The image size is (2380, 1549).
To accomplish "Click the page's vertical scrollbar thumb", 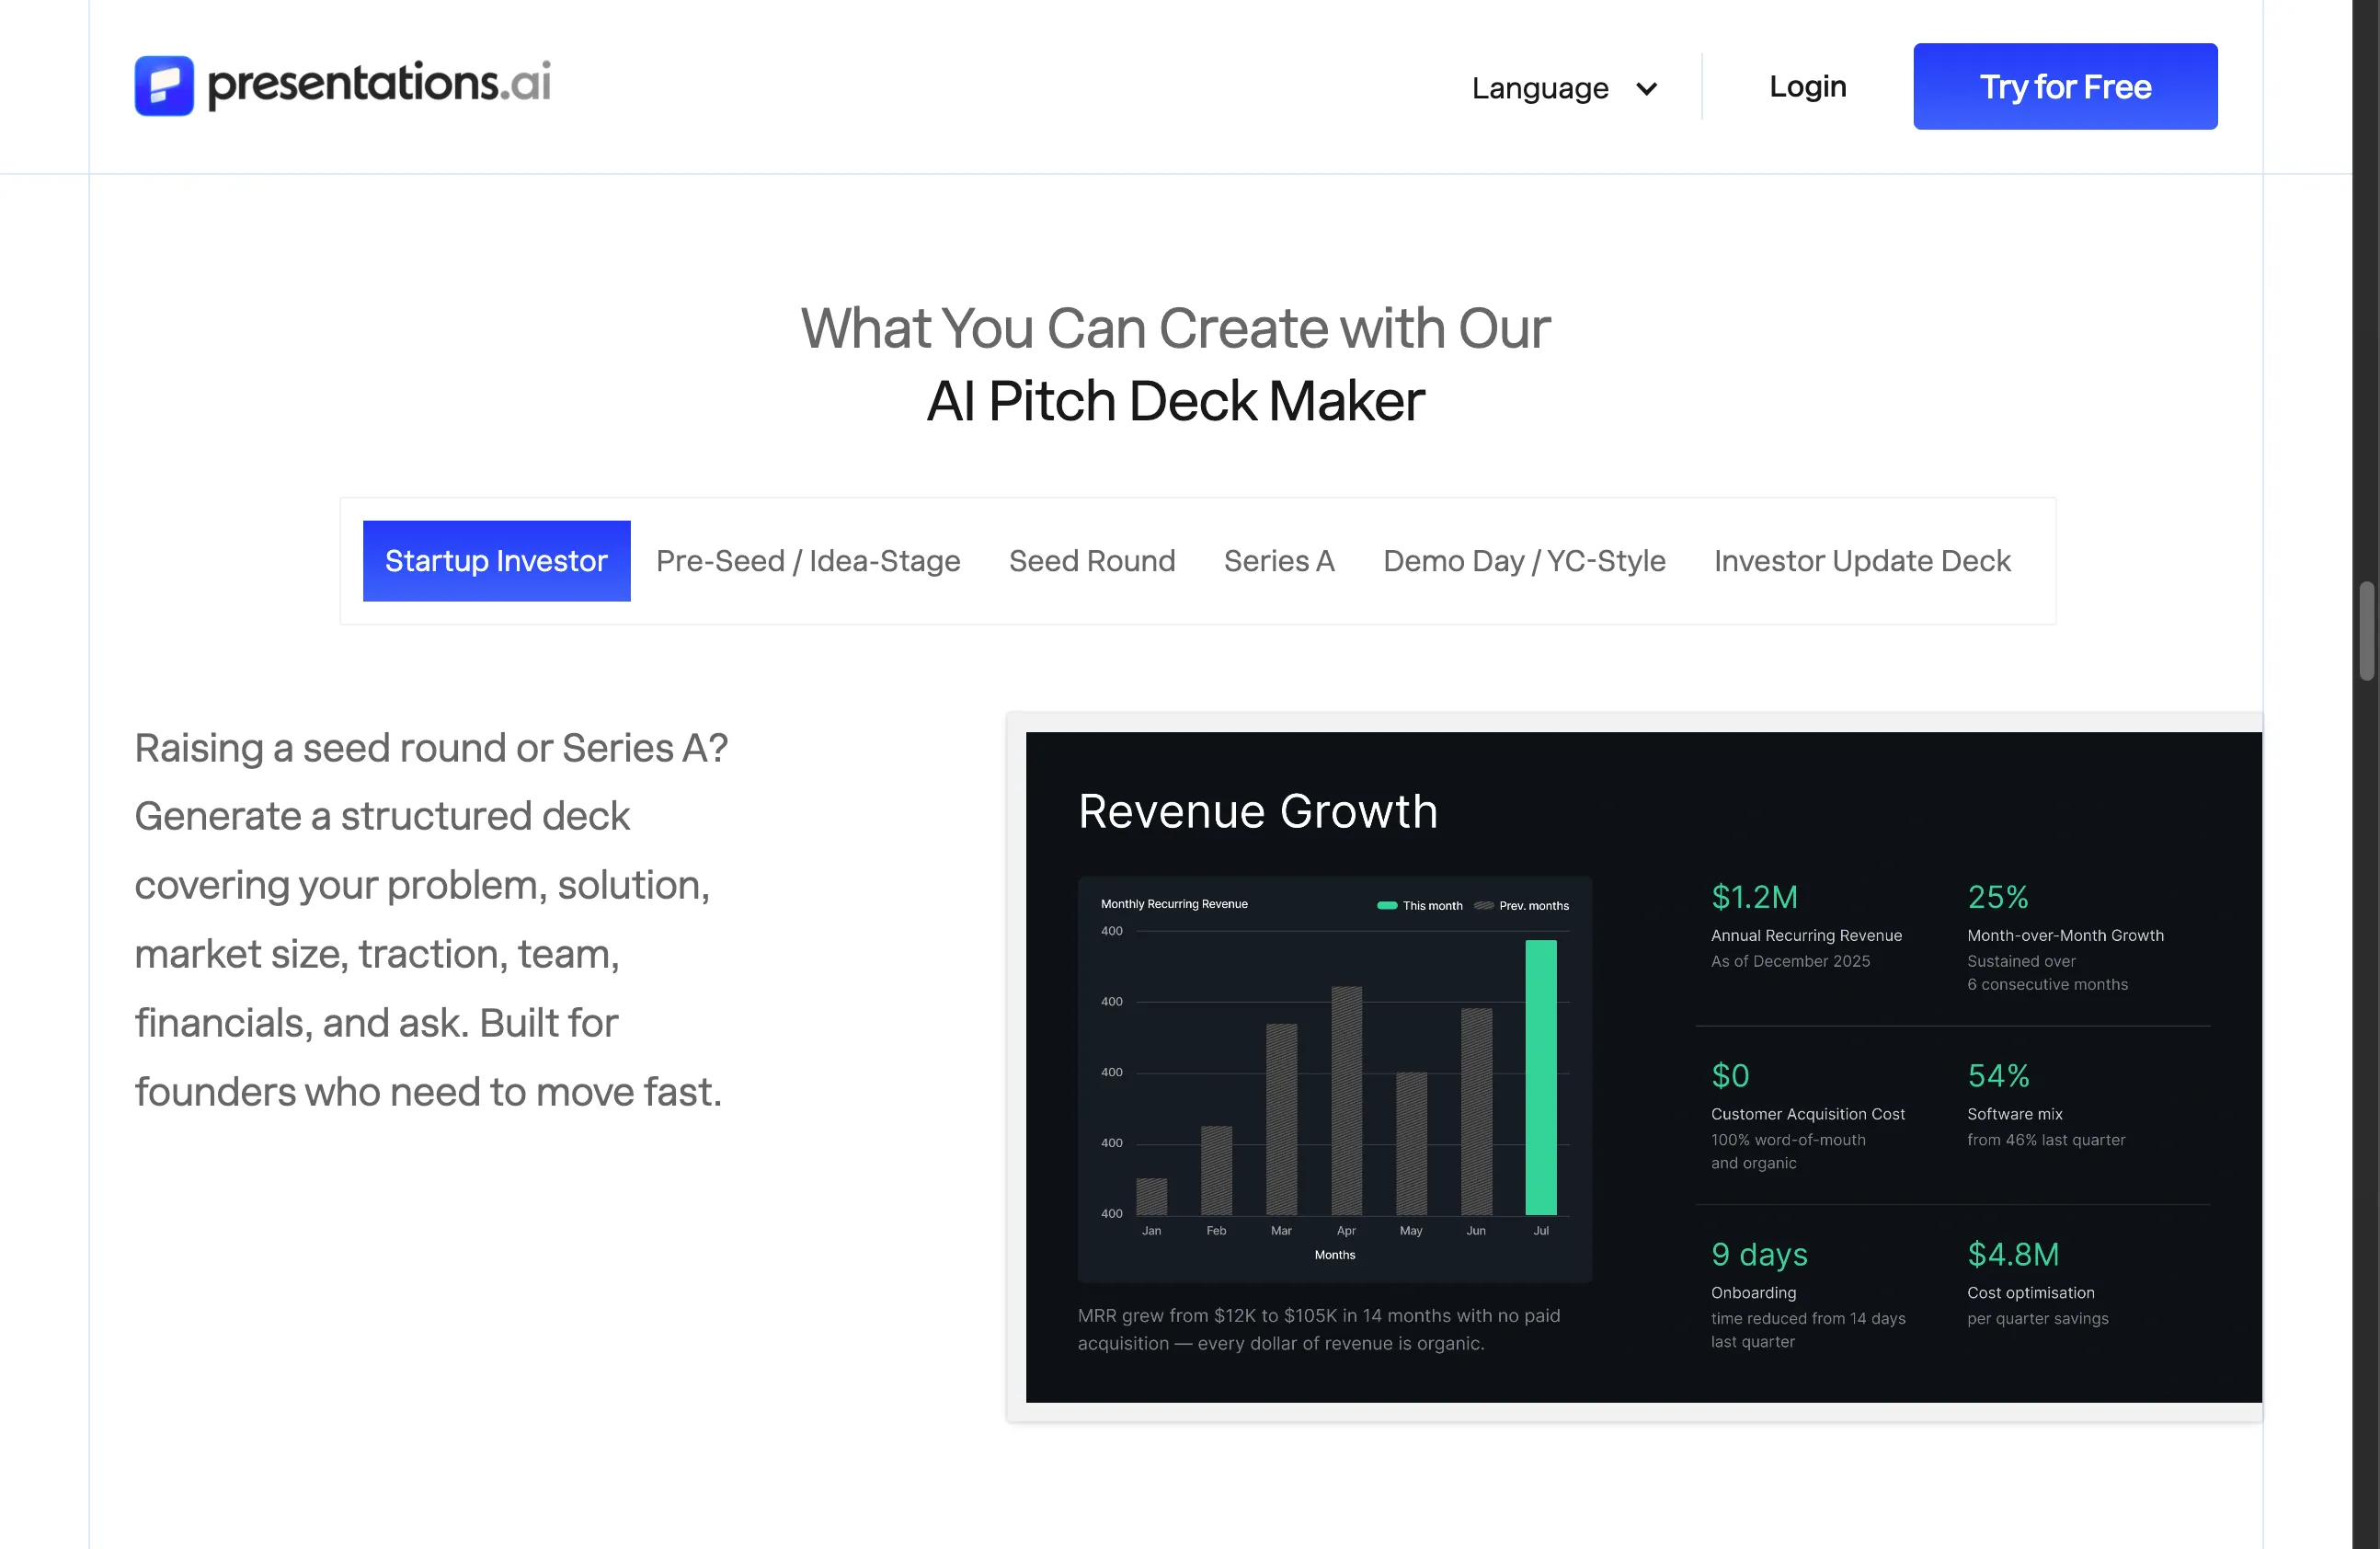I will click(x=2366, y=630).
